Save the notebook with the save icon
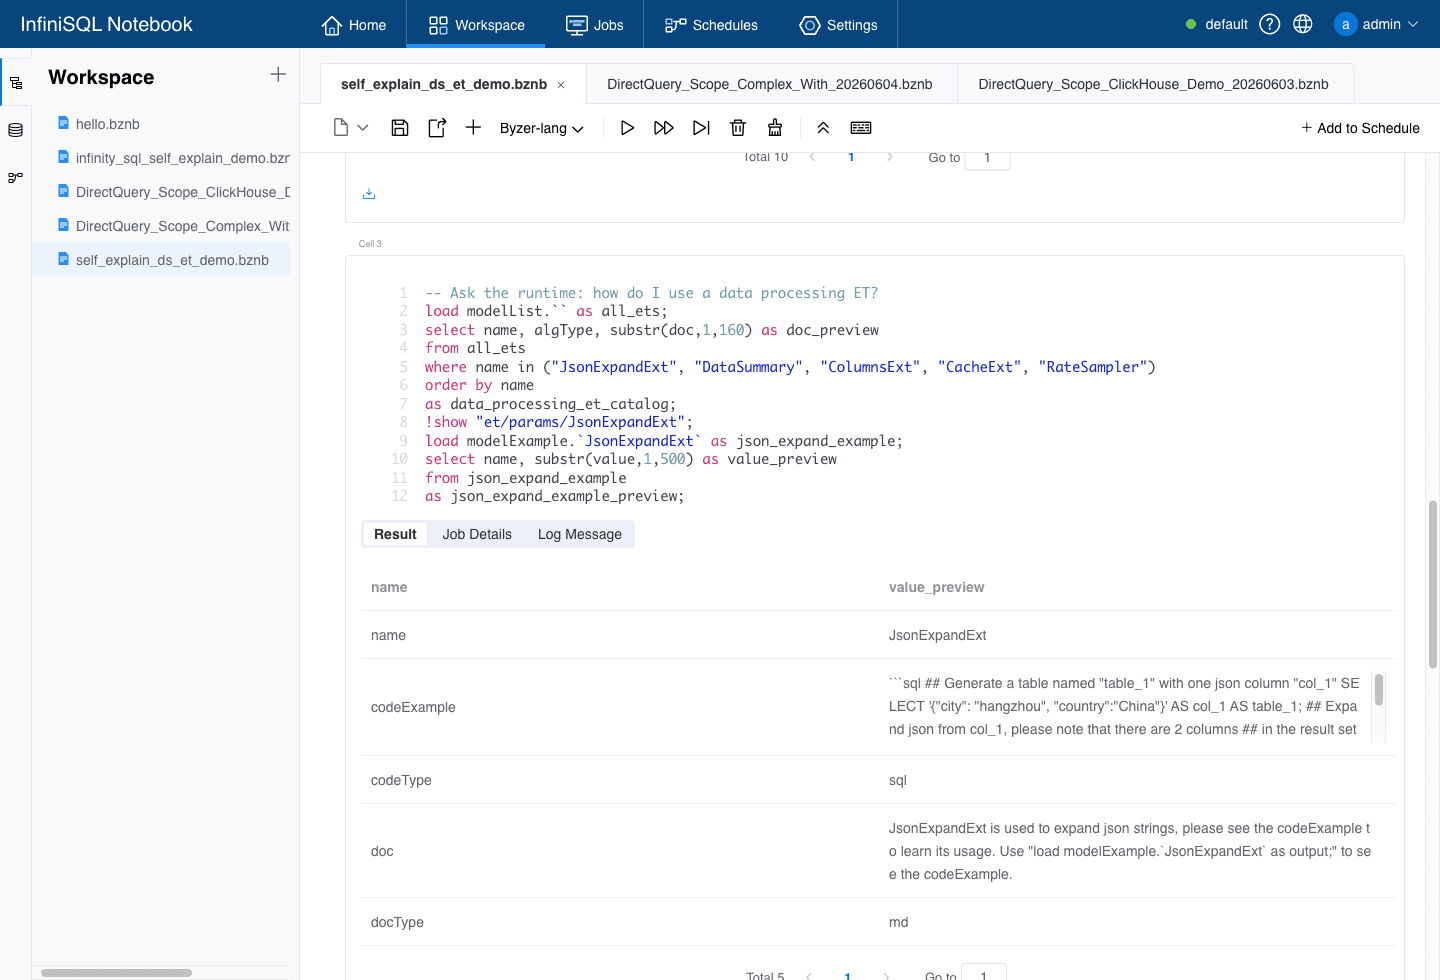 click(x=400, y=128)
